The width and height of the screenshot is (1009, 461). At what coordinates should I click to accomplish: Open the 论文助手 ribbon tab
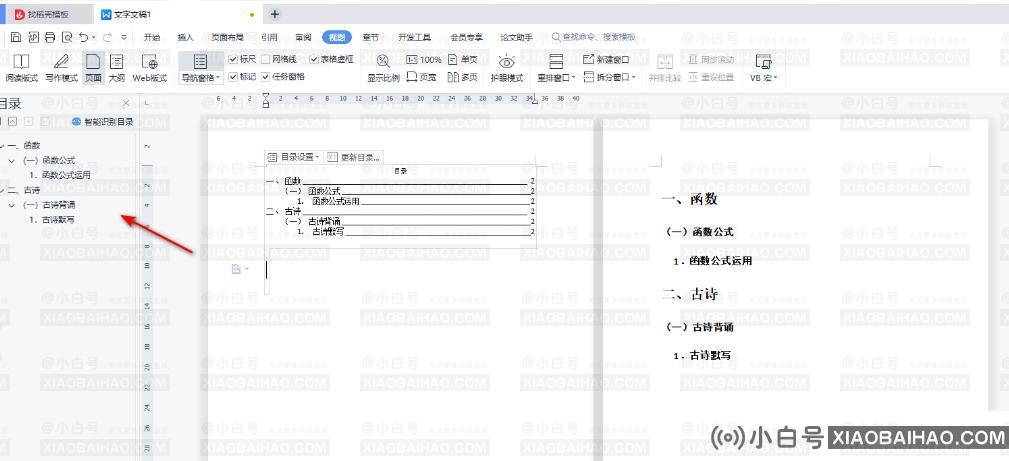pyautogui.click(x=517, y=37)
